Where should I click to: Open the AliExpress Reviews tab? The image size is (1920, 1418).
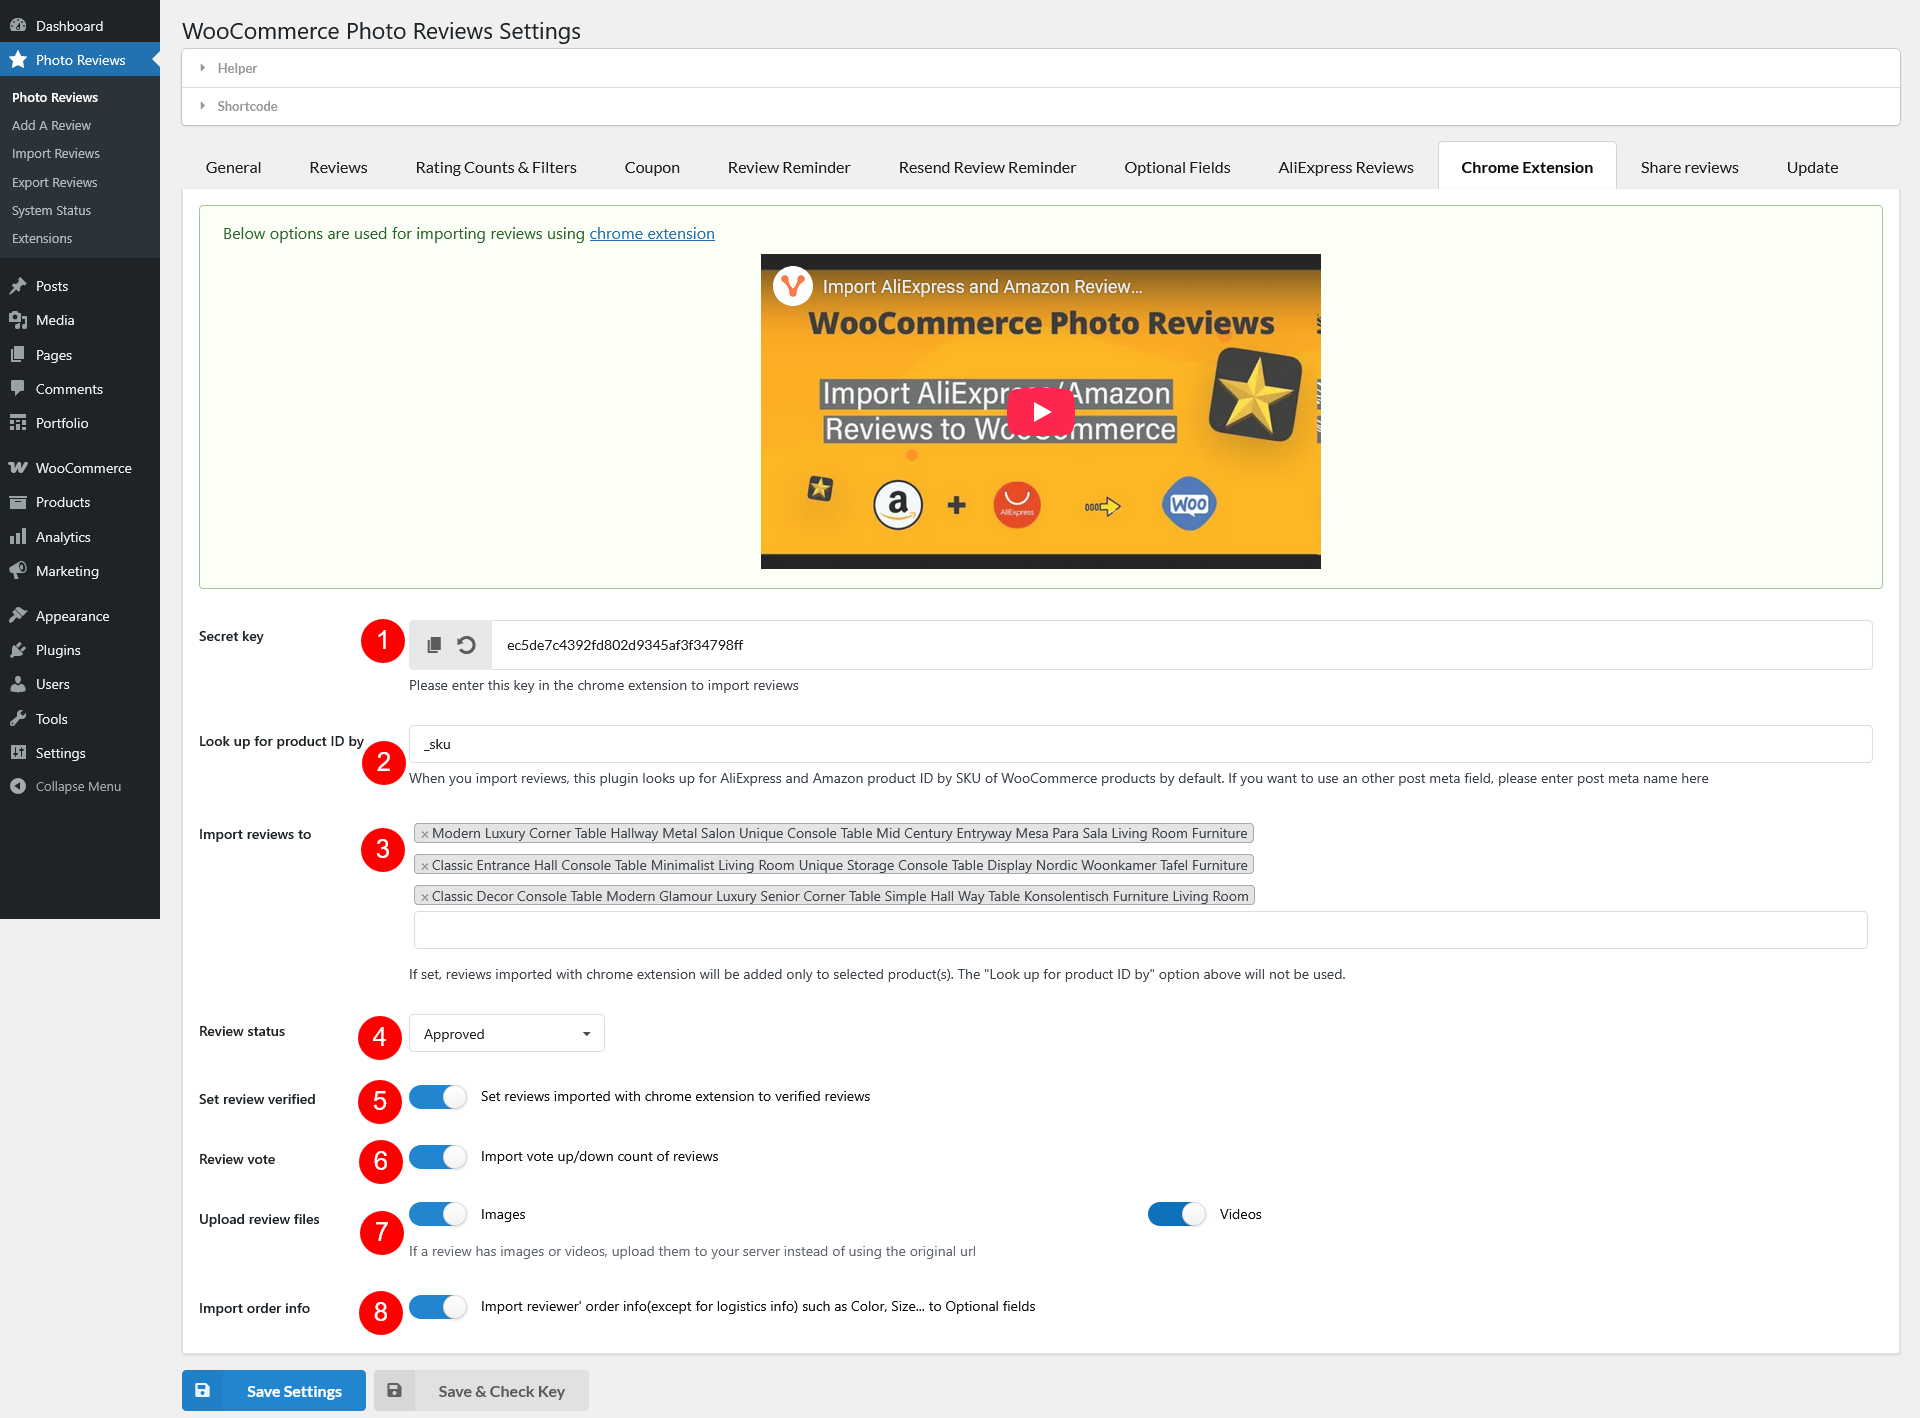tap(1345, 167)
